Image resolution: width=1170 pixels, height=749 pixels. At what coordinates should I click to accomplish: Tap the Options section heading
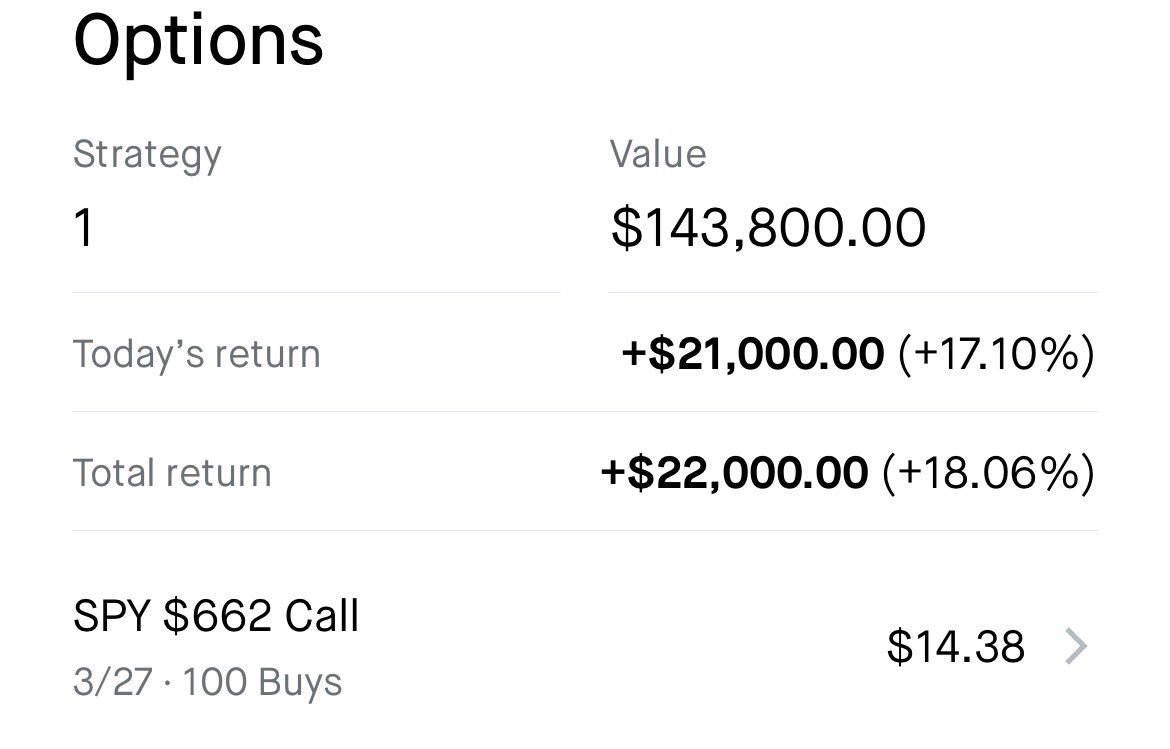pos(198,42)
